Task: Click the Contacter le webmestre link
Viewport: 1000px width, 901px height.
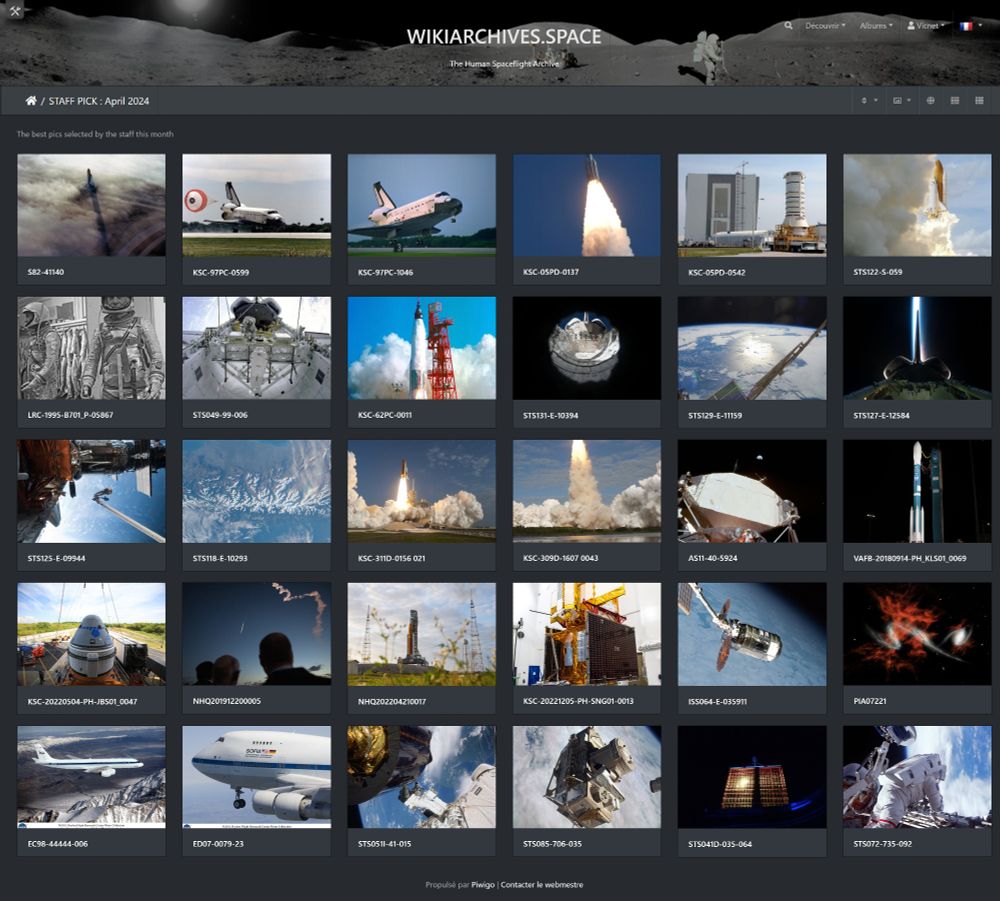Action: [x=541, y=884]
